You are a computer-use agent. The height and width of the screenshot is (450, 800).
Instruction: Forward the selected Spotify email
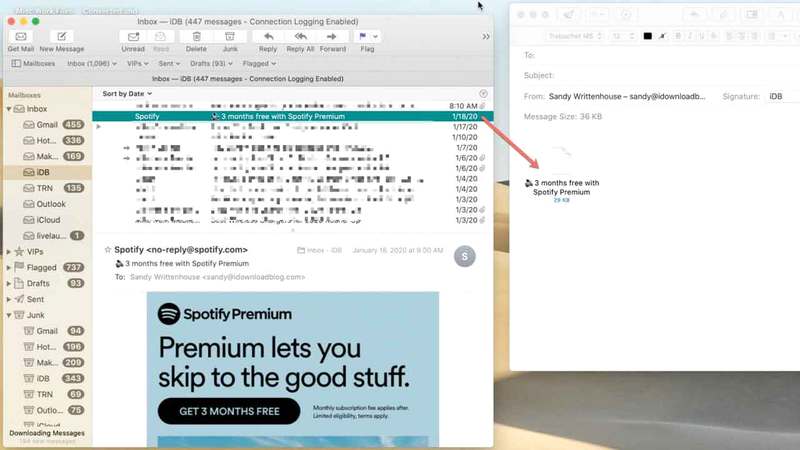[332, 37]
